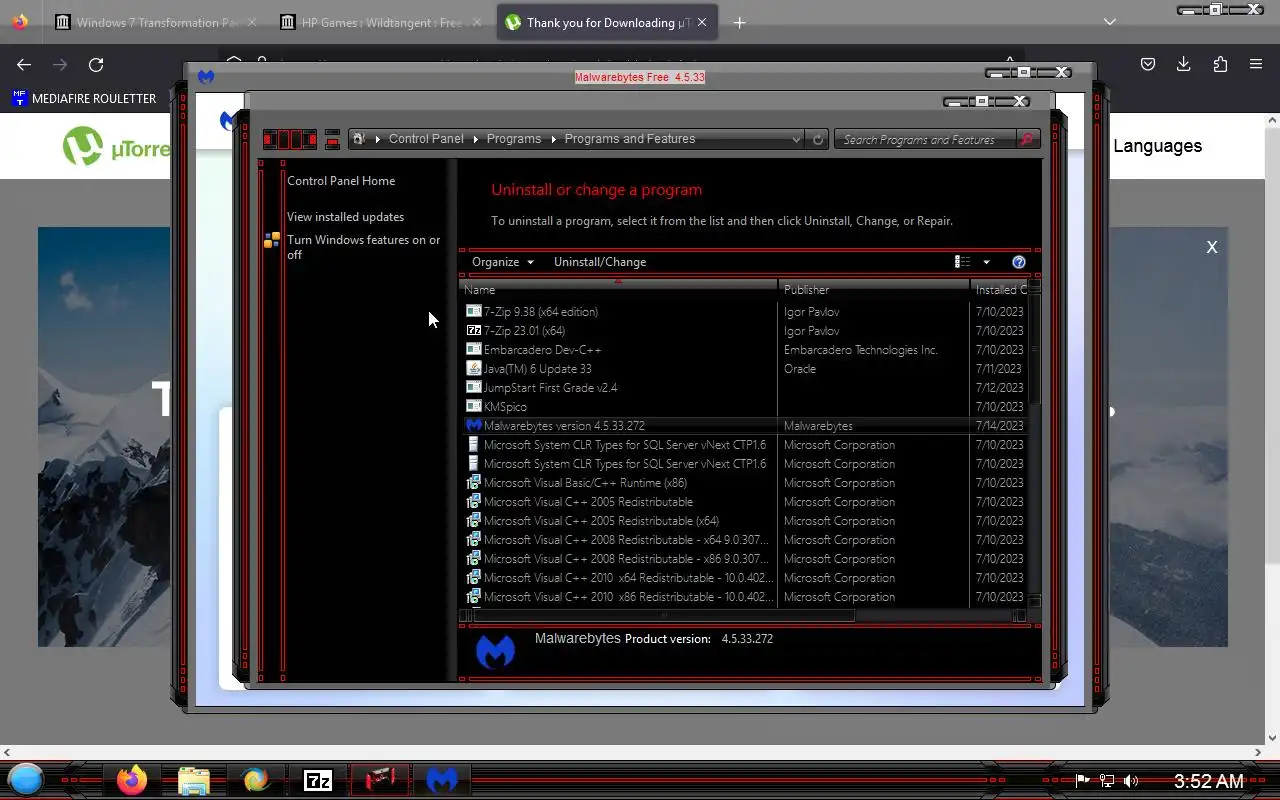Click the Java(TM) 6 Update 33 icon
The height and width of the screenshot is (800, 1280).
point(473,368)
